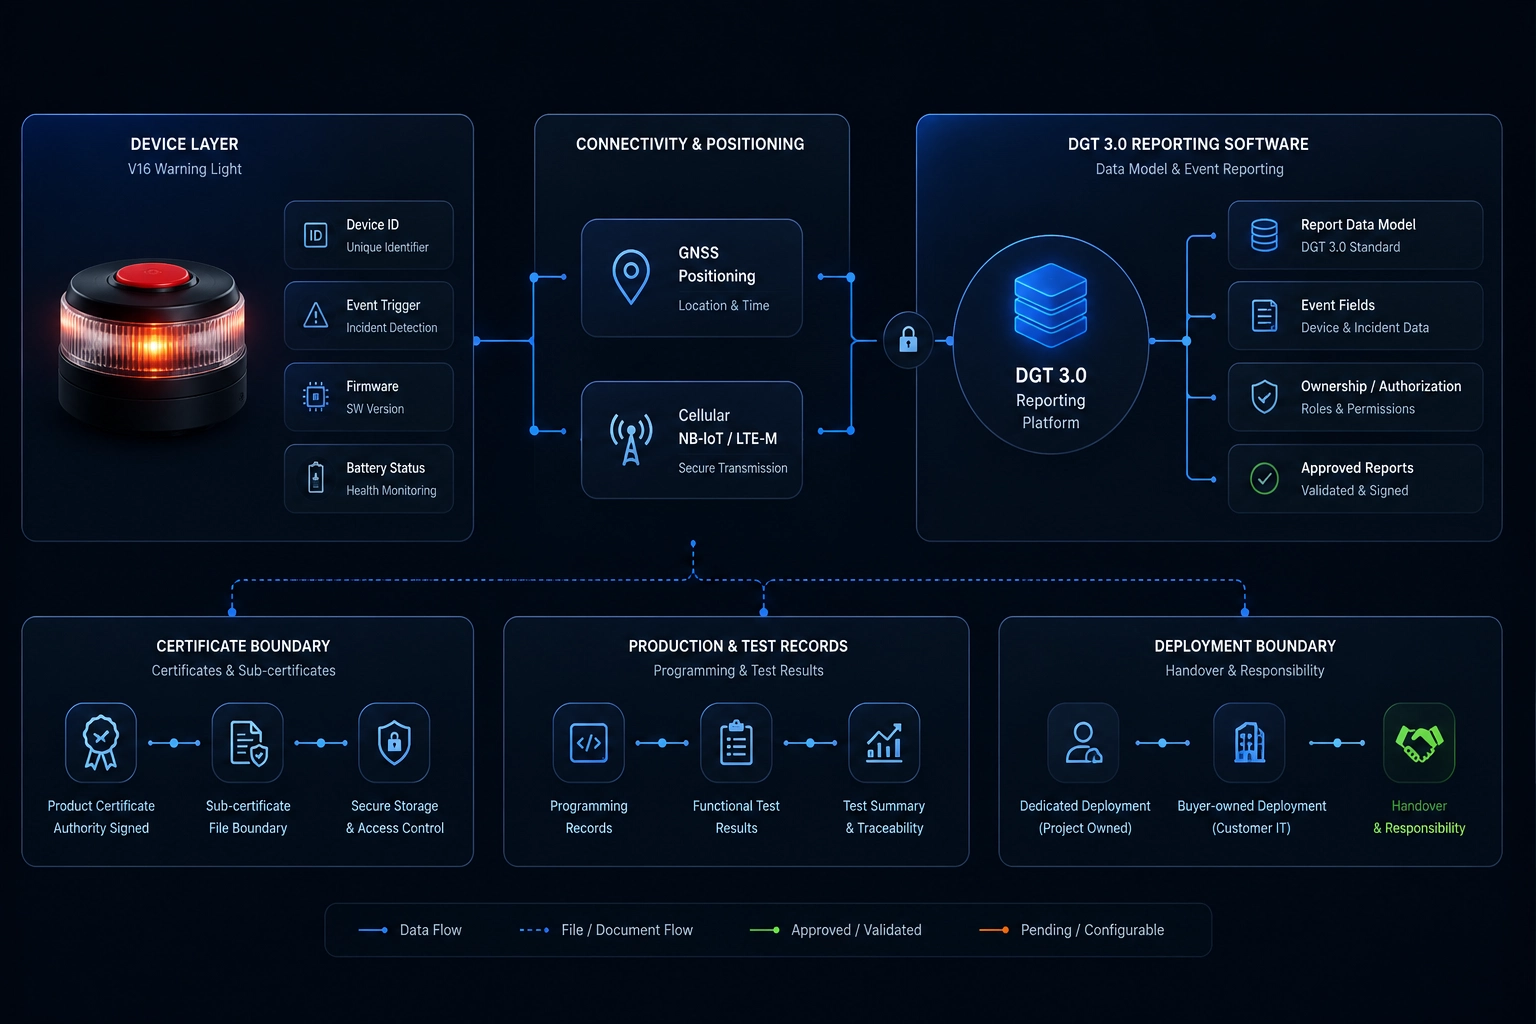Click the DEVICE LAYER heading

click(x=184, y=144)
